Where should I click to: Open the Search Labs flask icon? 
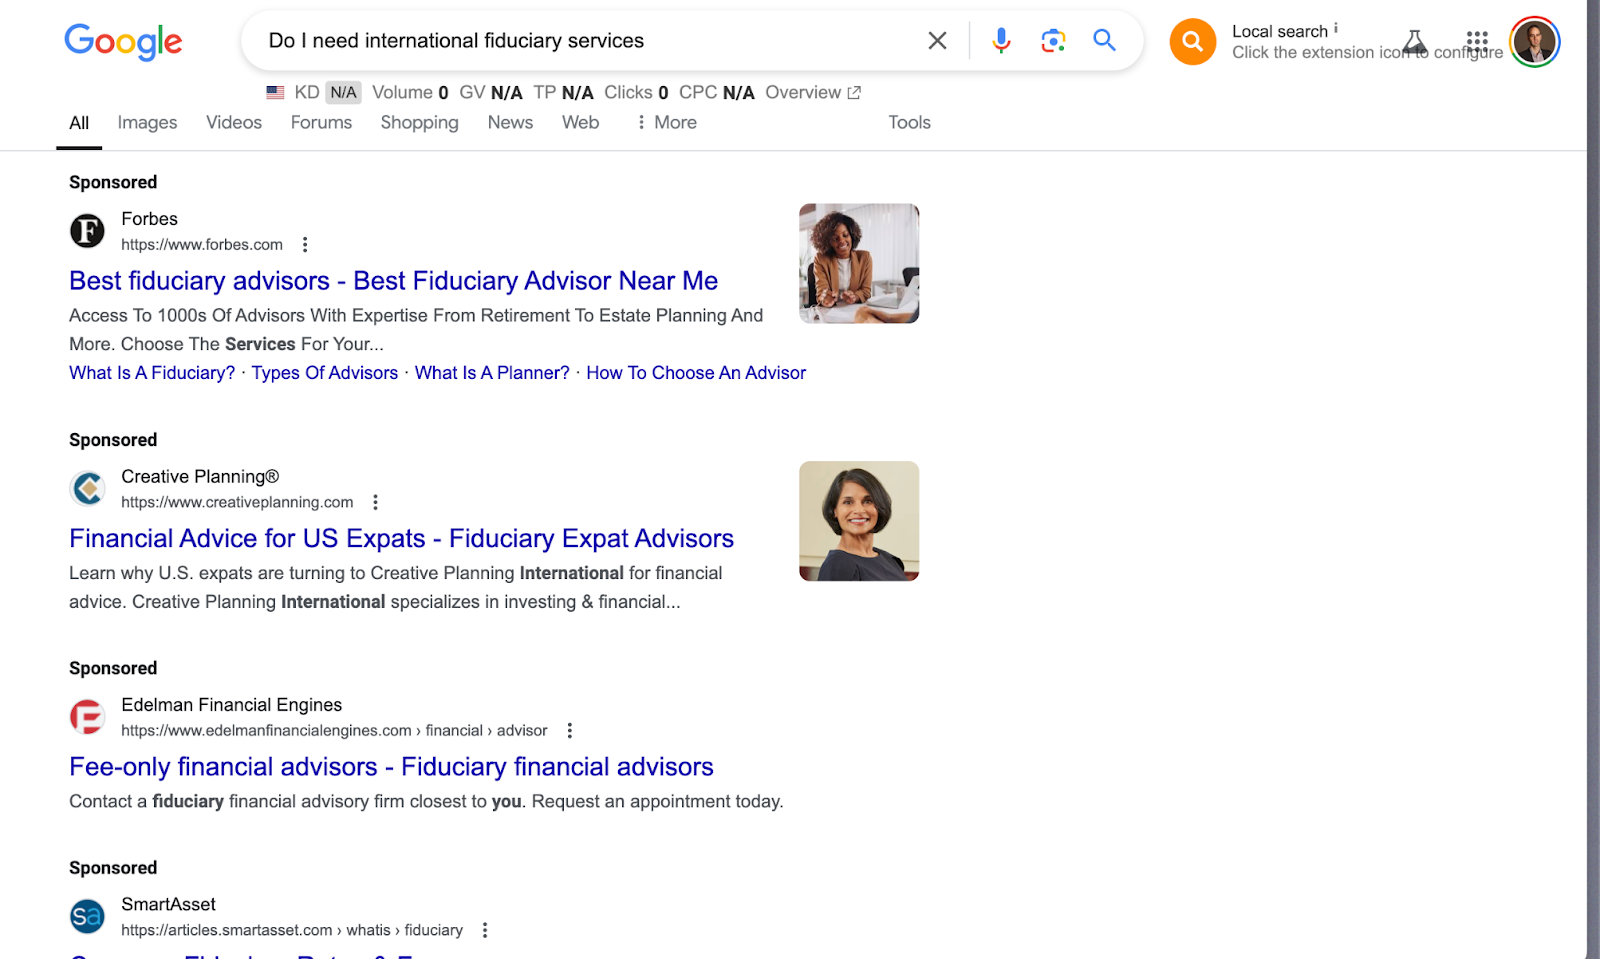pyautogui.click(x=1414, y=42)
